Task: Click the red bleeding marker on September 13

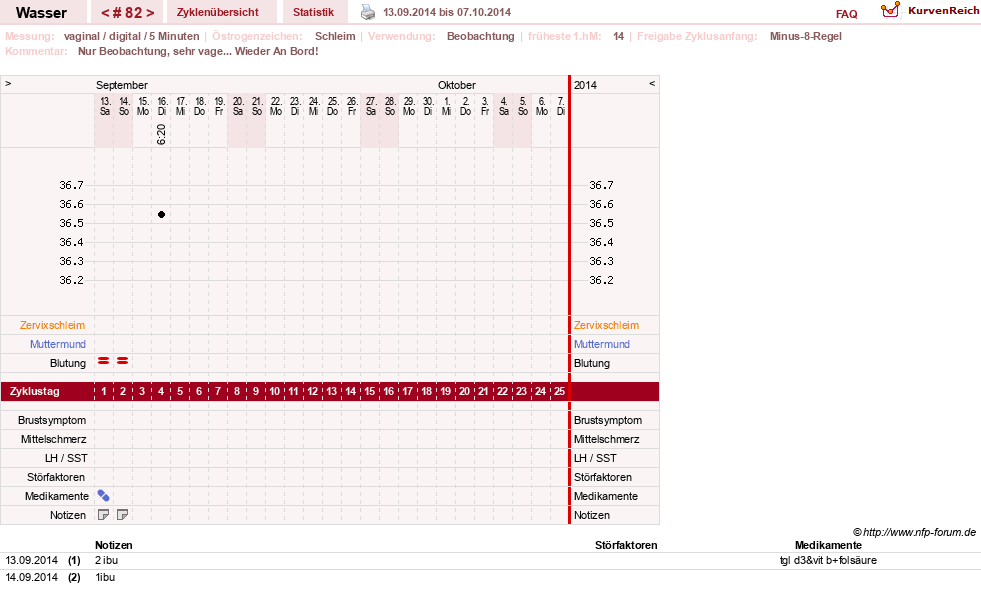Action: [103, 361]
